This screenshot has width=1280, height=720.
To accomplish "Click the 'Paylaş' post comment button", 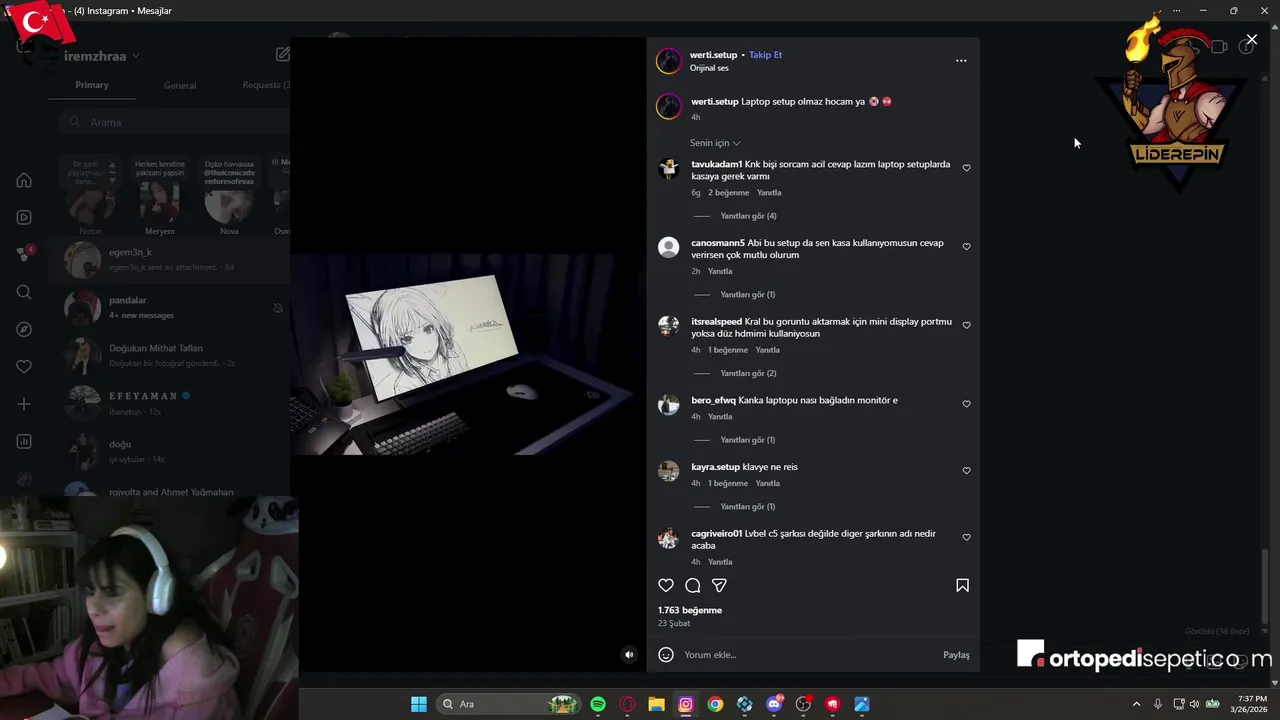I will click(956, 655).
